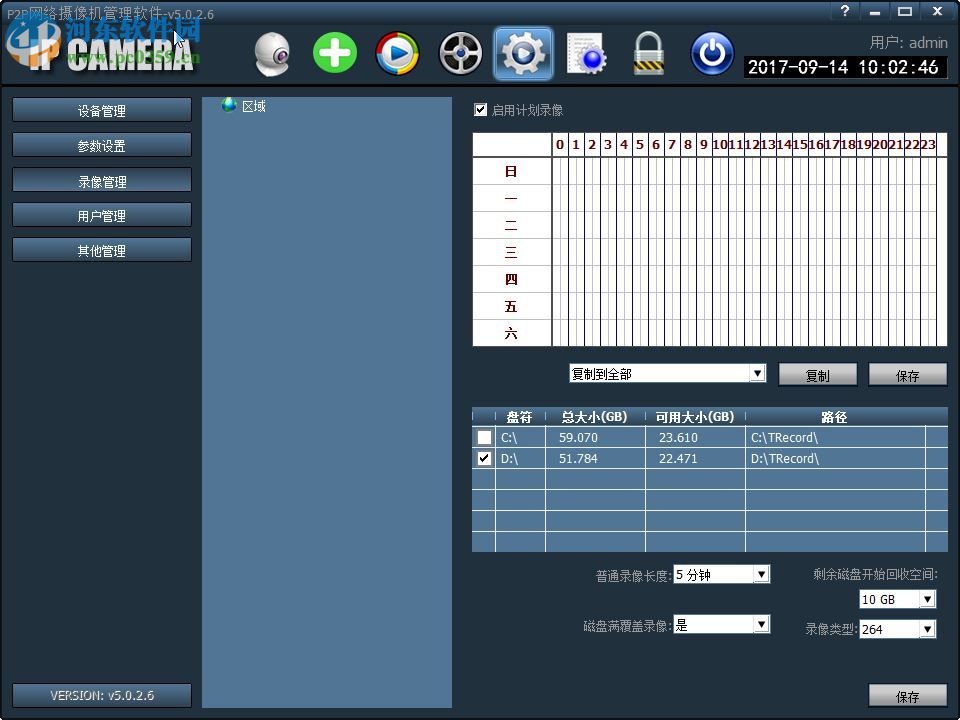This screenshot has width=960, height=720.
Task: Click the 23.610 available size cell
Action: coord(696,437)
